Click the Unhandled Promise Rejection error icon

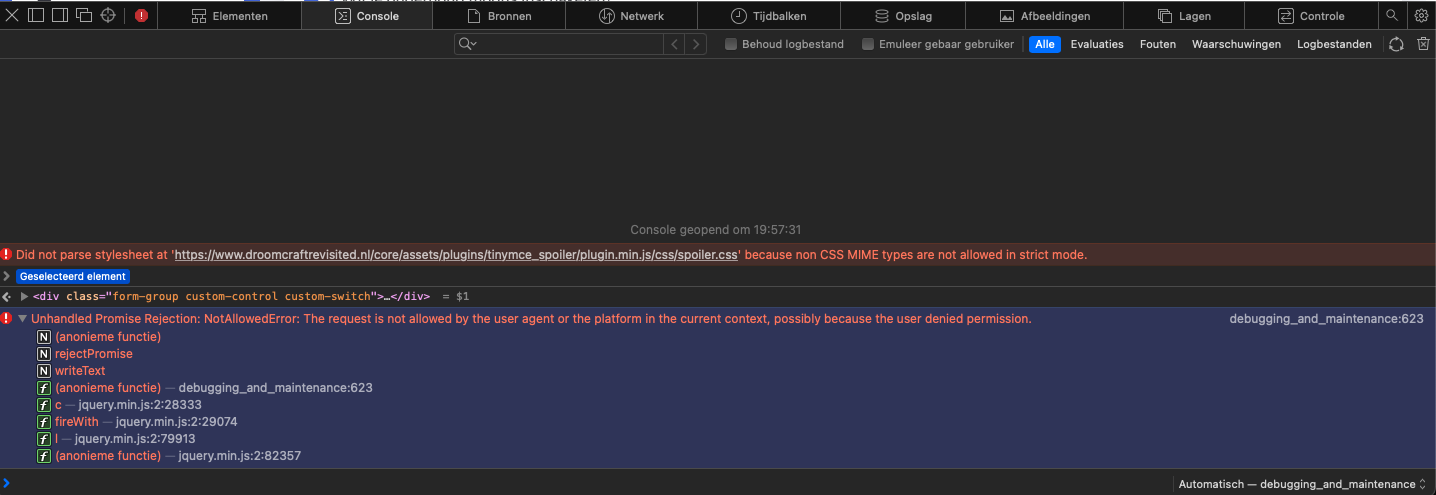[7, 318]
